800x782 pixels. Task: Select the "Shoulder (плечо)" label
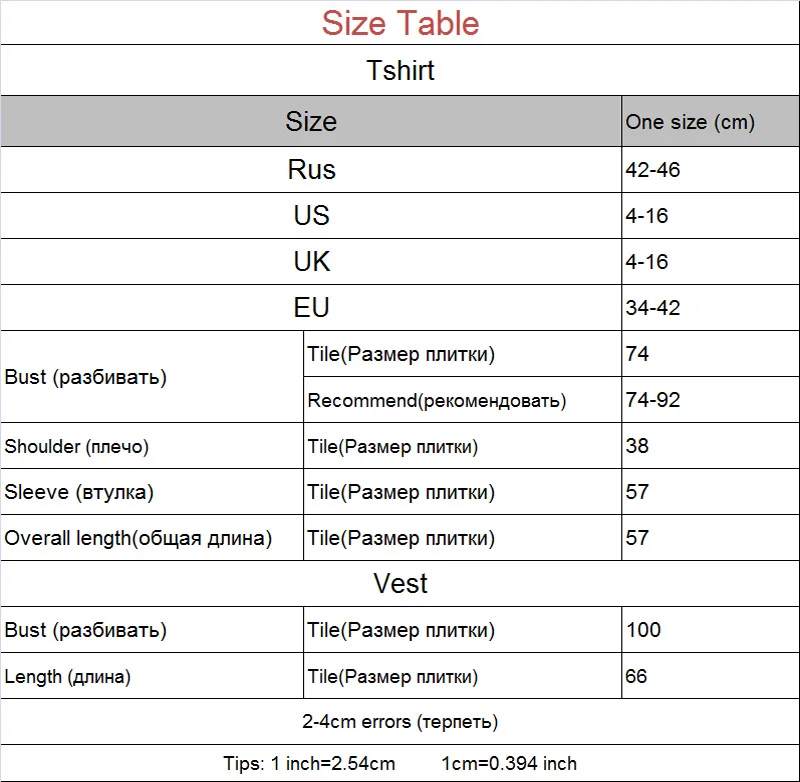pos(77,447)
